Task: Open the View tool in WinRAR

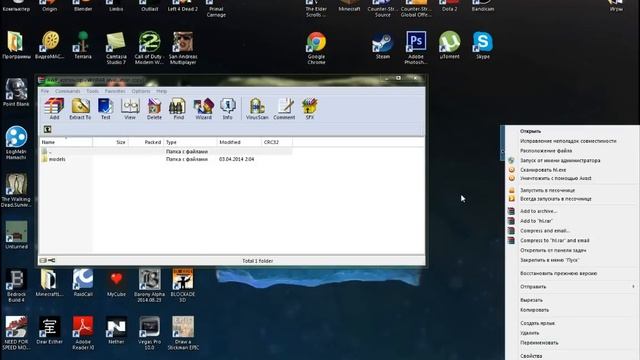Action: coord(130,109)
